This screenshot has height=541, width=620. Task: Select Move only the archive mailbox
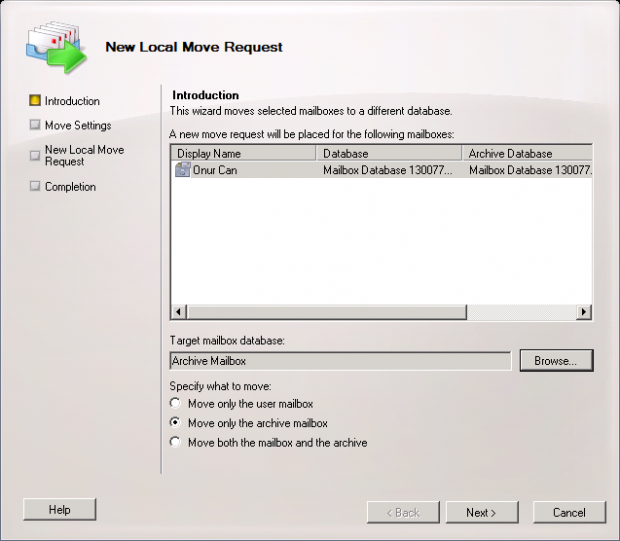[x=175, y=423]
